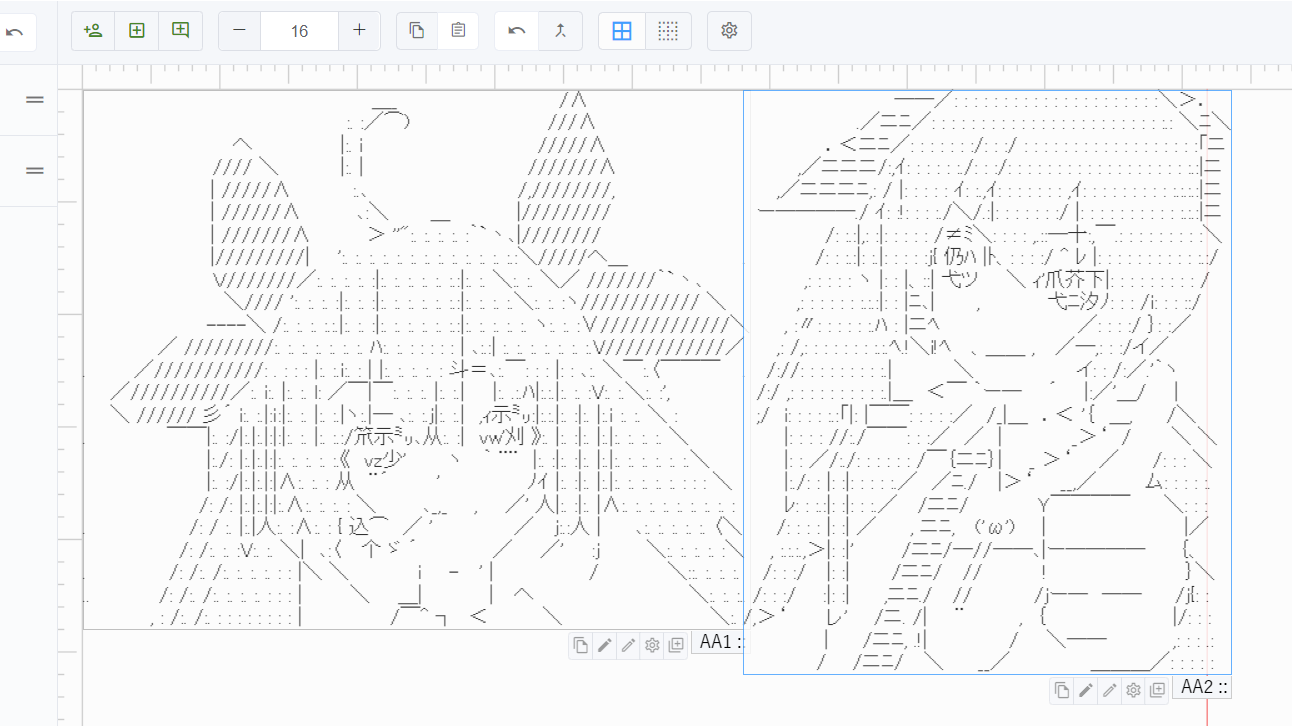Click the clipboard paste icon

(458, 31)
